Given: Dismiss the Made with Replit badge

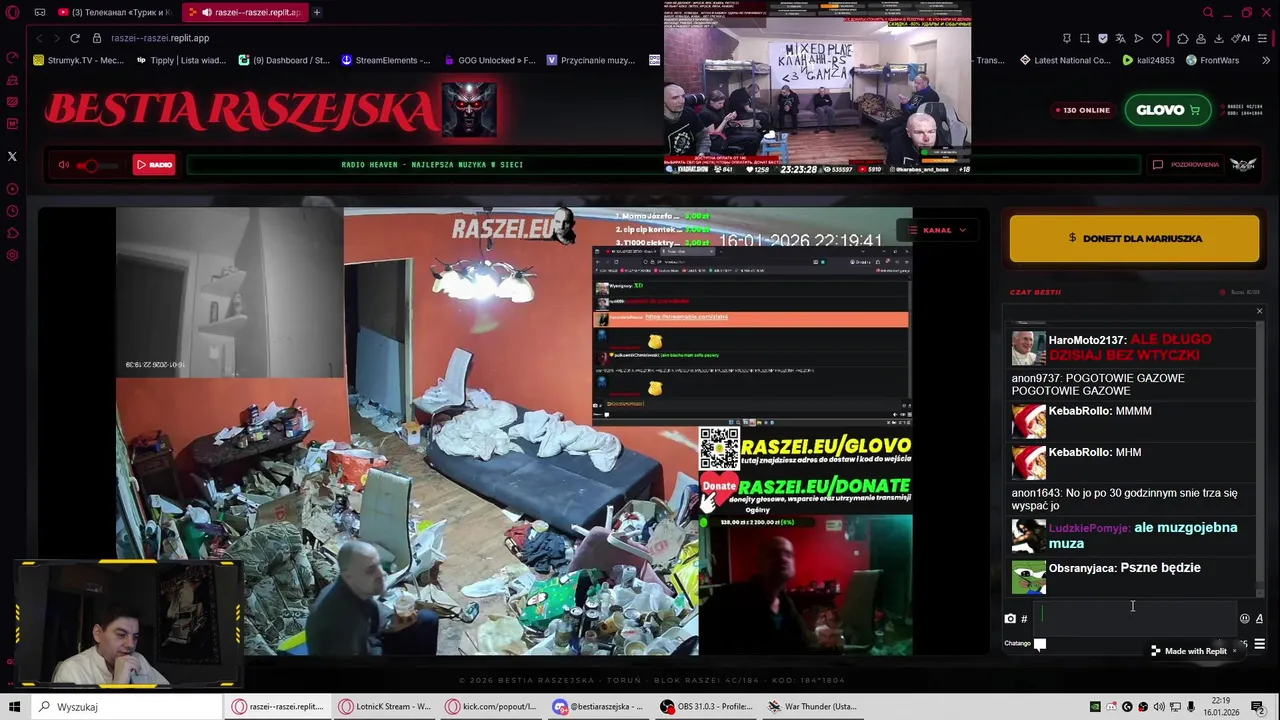Looking at the screenshot, I should tap(1234, 651).
